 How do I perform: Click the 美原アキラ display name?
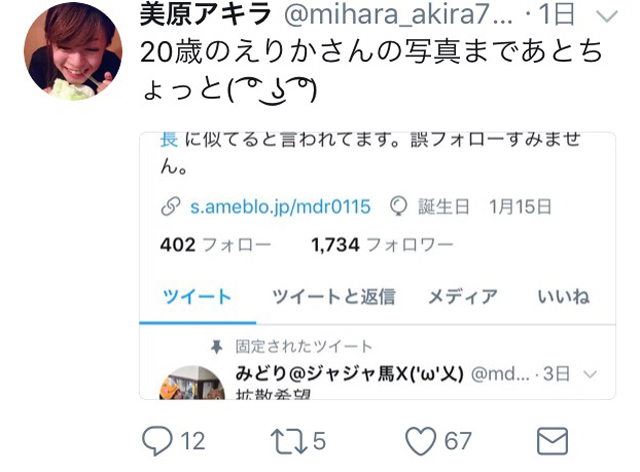tap(206, 13)
